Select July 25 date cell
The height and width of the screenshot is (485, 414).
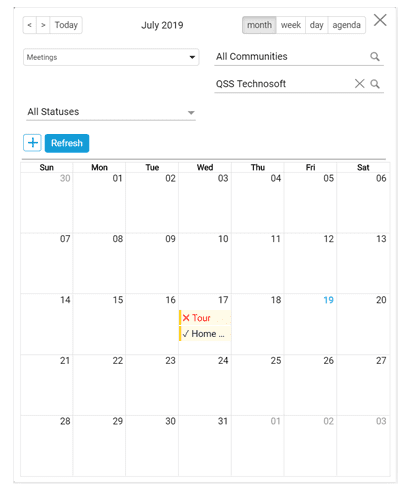258,385
